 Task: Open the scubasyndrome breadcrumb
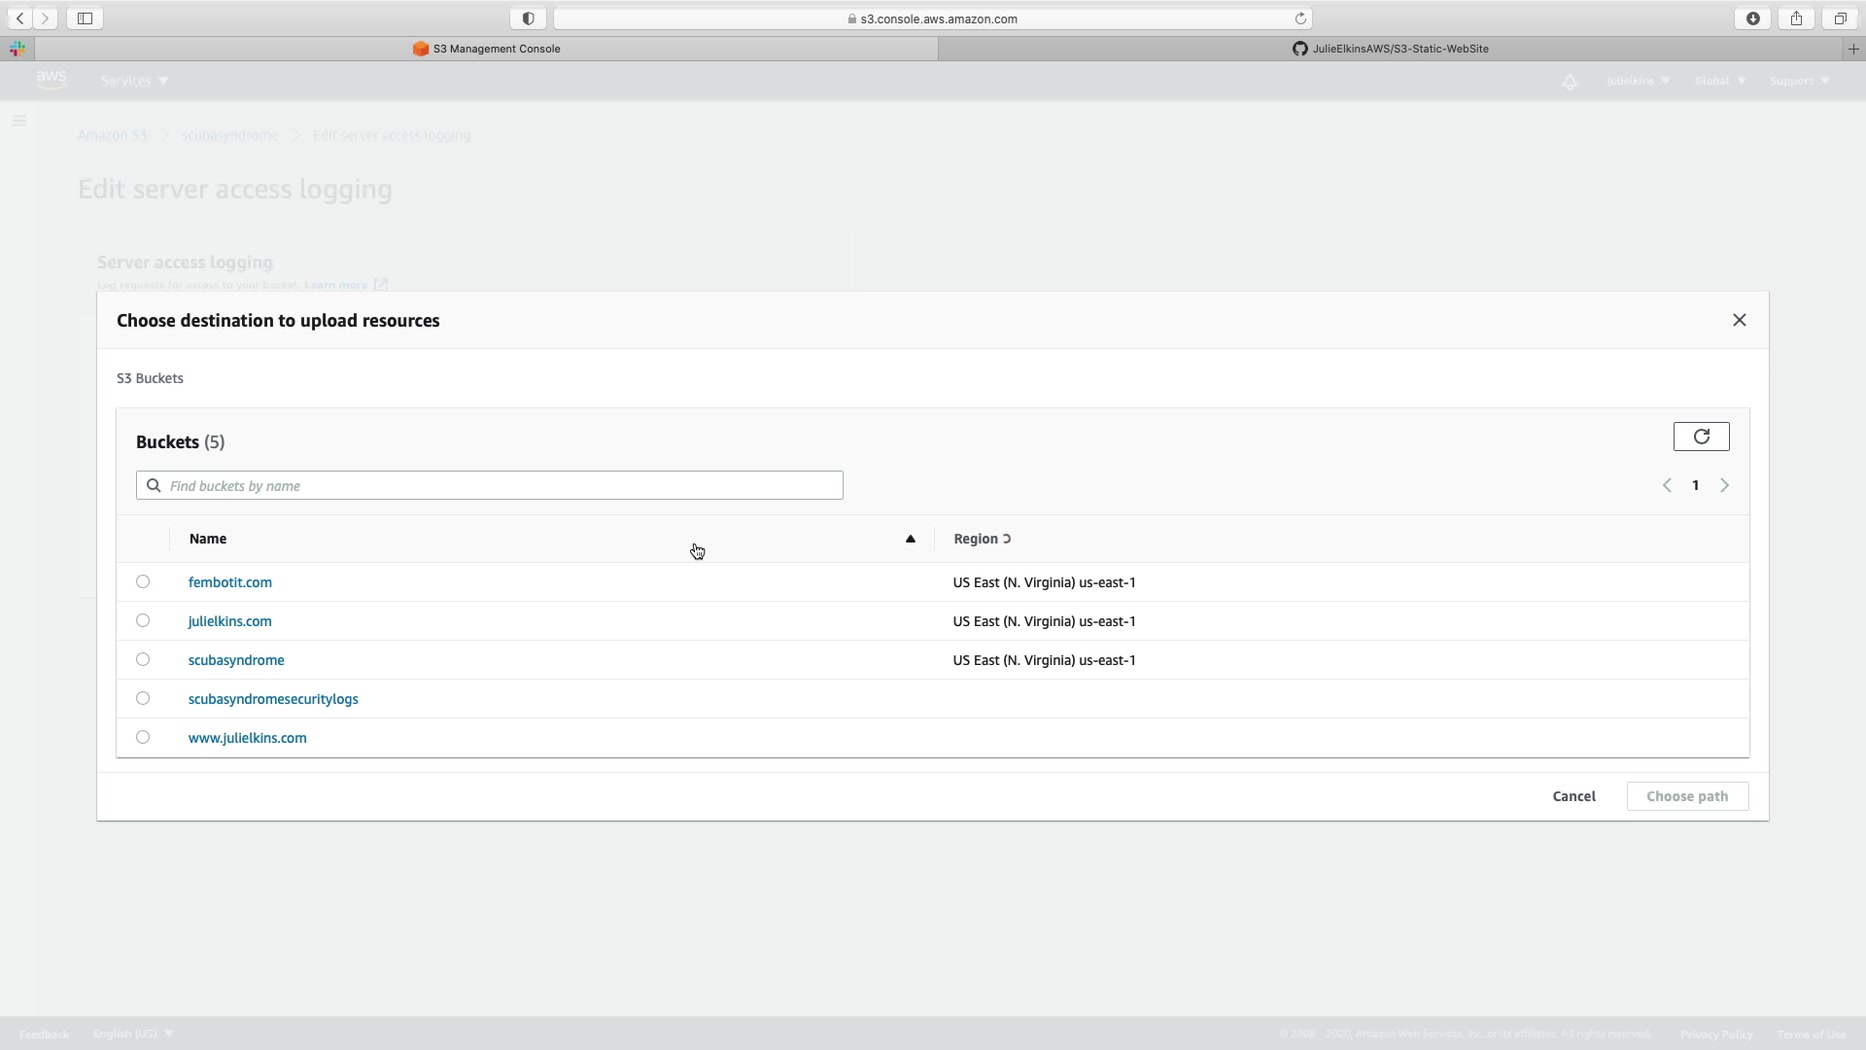pyautogui.click(x=230, y=135)
